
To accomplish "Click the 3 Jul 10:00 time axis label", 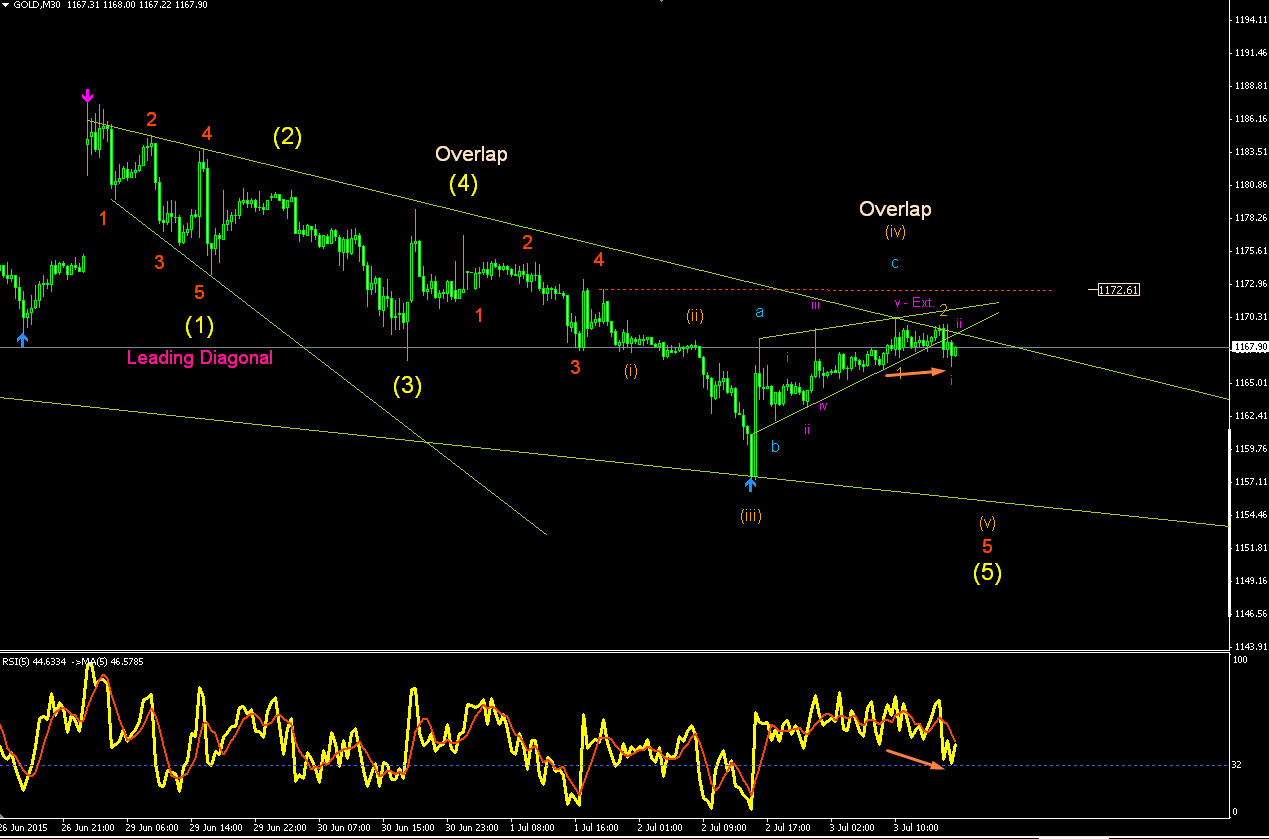I will [917, 828].
